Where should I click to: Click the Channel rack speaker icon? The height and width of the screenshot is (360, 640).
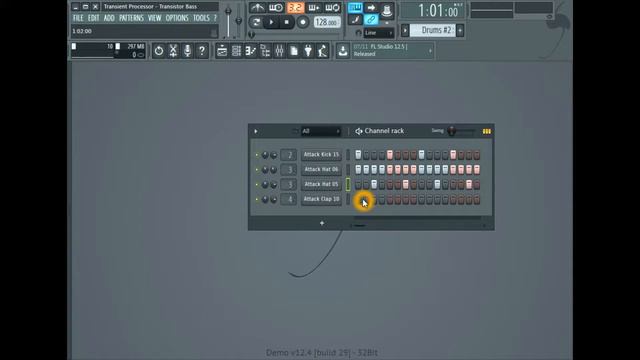click(359, 131)
